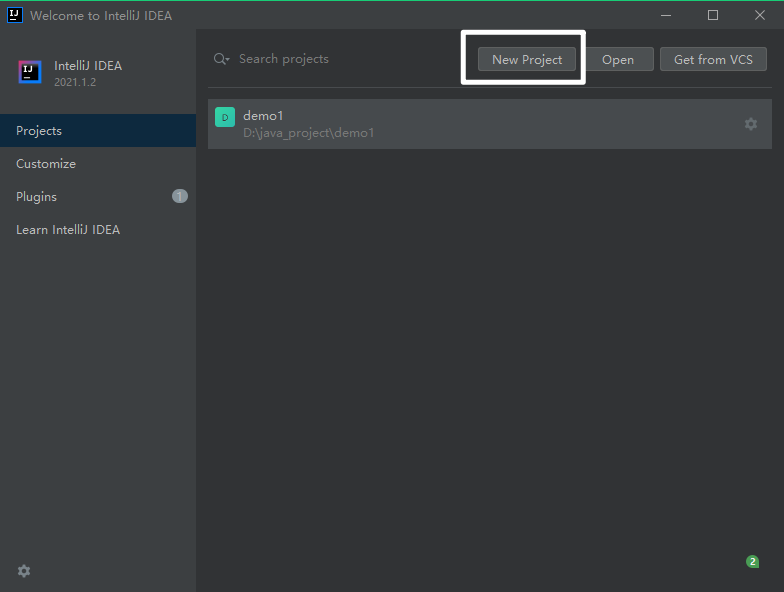Screen dimensions: 784x592
Task: Switch to Customize tab
Action: click(98, 164)
